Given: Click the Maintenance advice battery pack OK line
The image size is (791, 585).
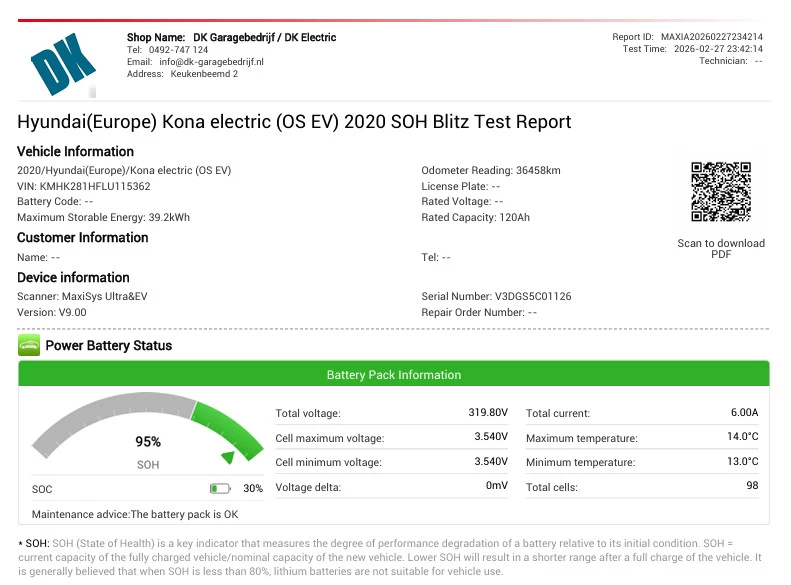Looking at the screenshot, I should tap(135, 514).
